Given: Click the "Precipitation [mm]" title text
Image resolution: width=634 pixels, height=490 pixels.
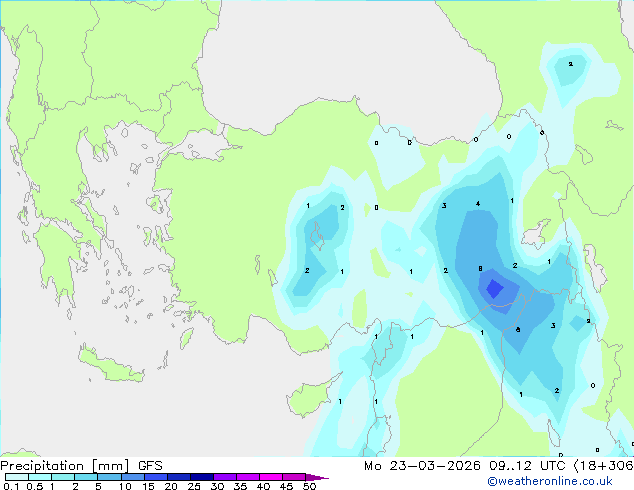Looking at the screenshot, I should (x=64, y=466).
